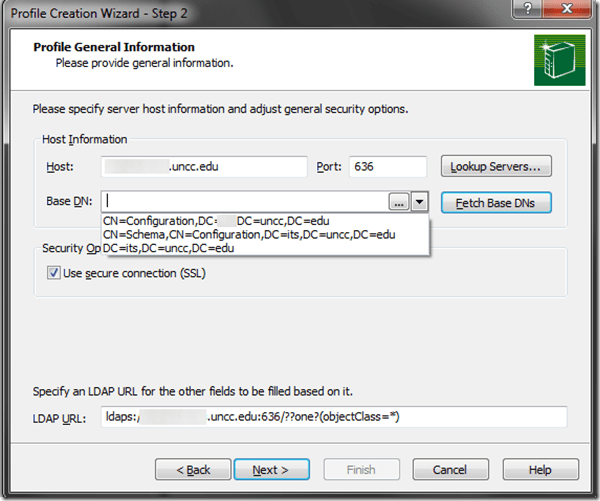Click Fetch Base DNs
Screen dimensions: 600x501
tap(496, 202)
